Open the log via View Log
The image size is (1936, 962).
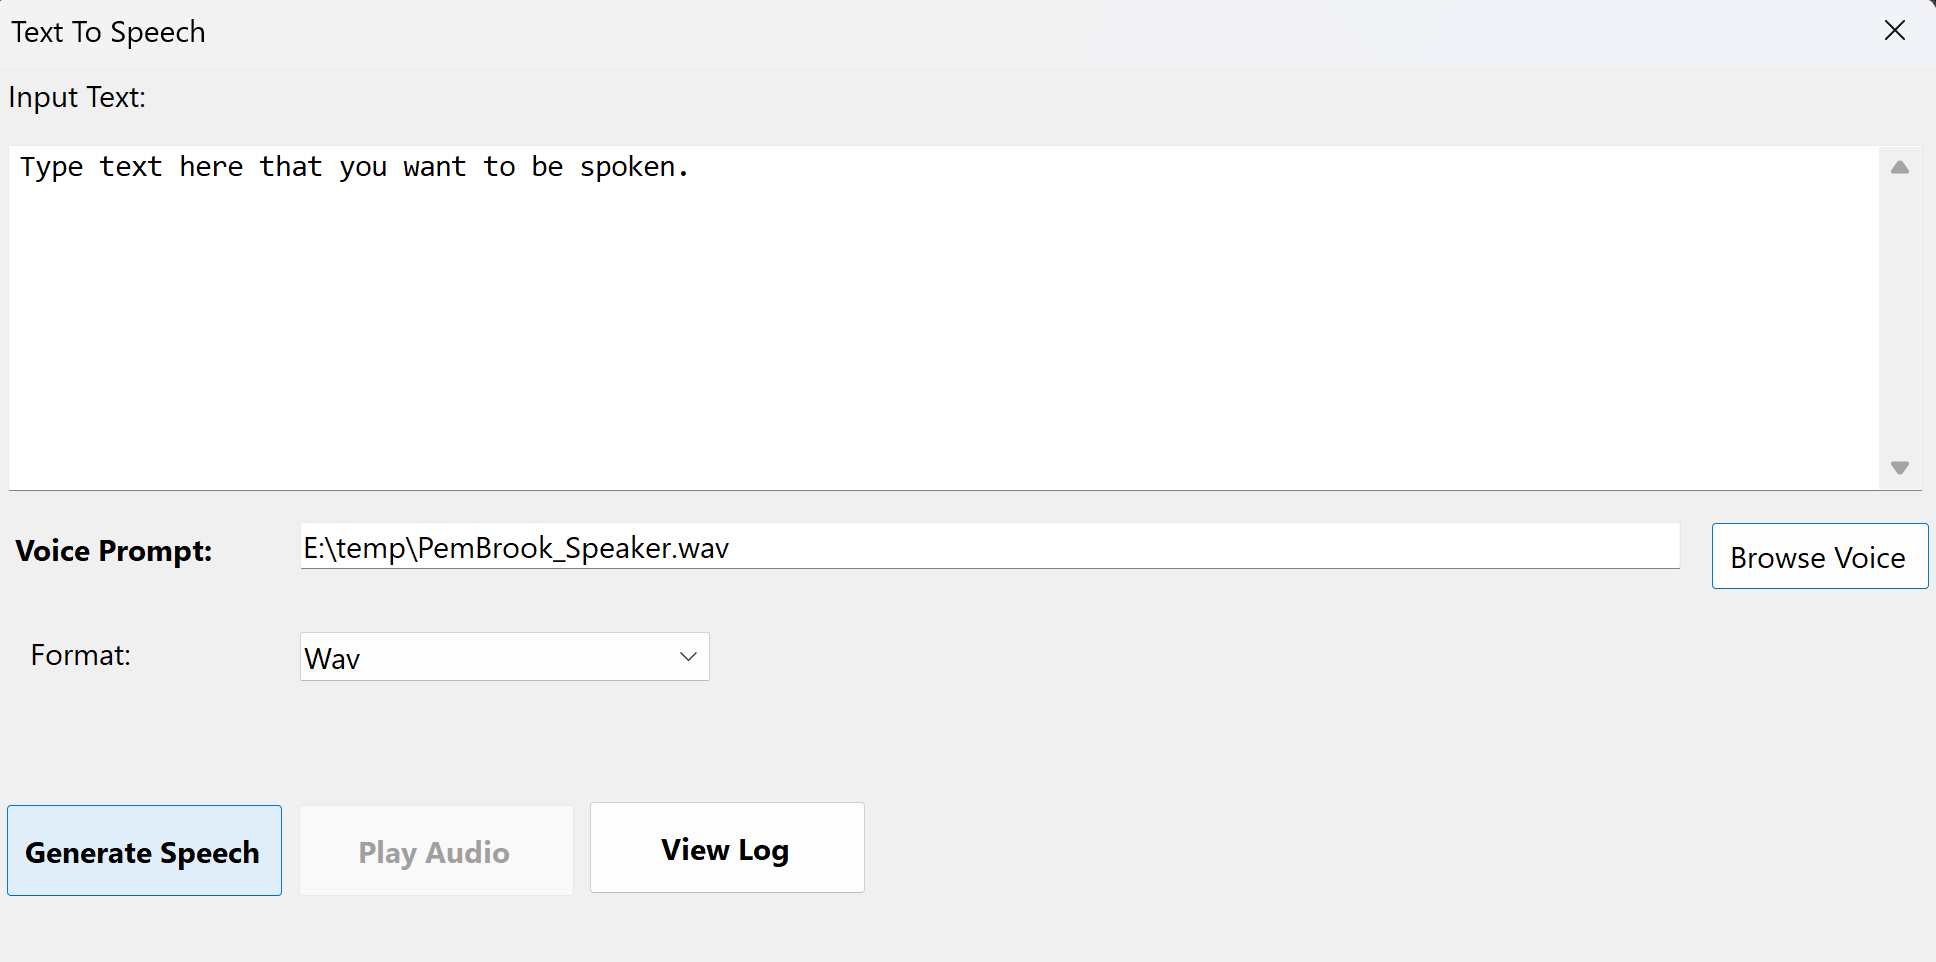click(x=725, y=848)
